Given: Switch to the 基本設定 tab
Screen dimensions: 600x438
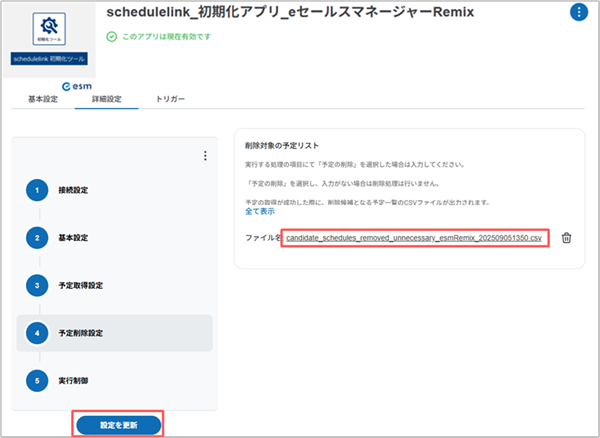Looking at the screenshot, I should (43, 99).
